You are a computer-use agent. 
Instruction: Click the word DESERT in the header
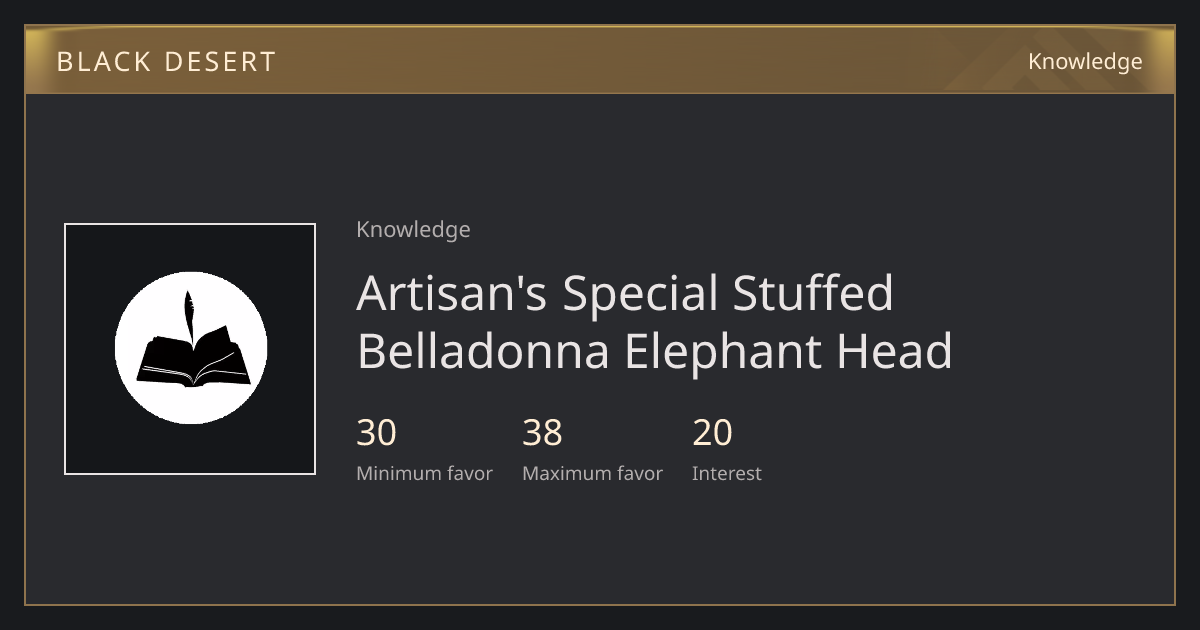(220, 62)
